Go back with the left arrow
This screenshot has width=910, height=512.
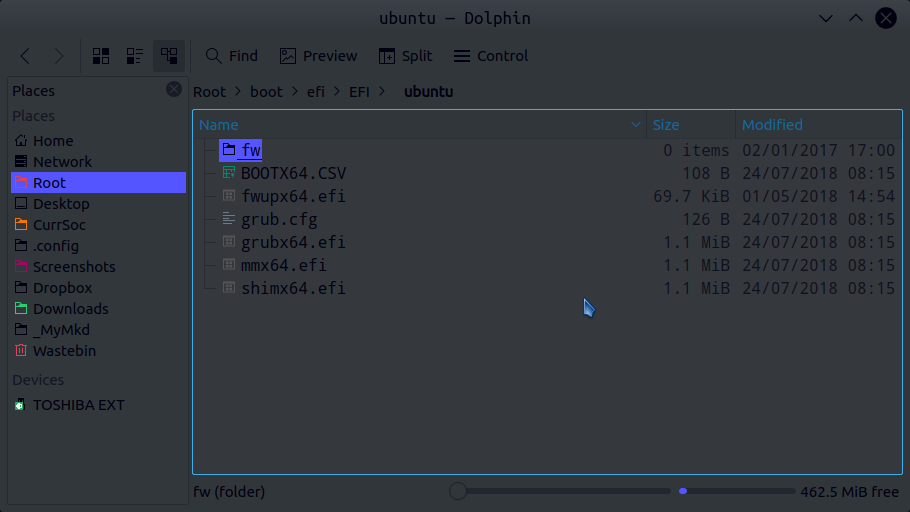pos(25,56)
